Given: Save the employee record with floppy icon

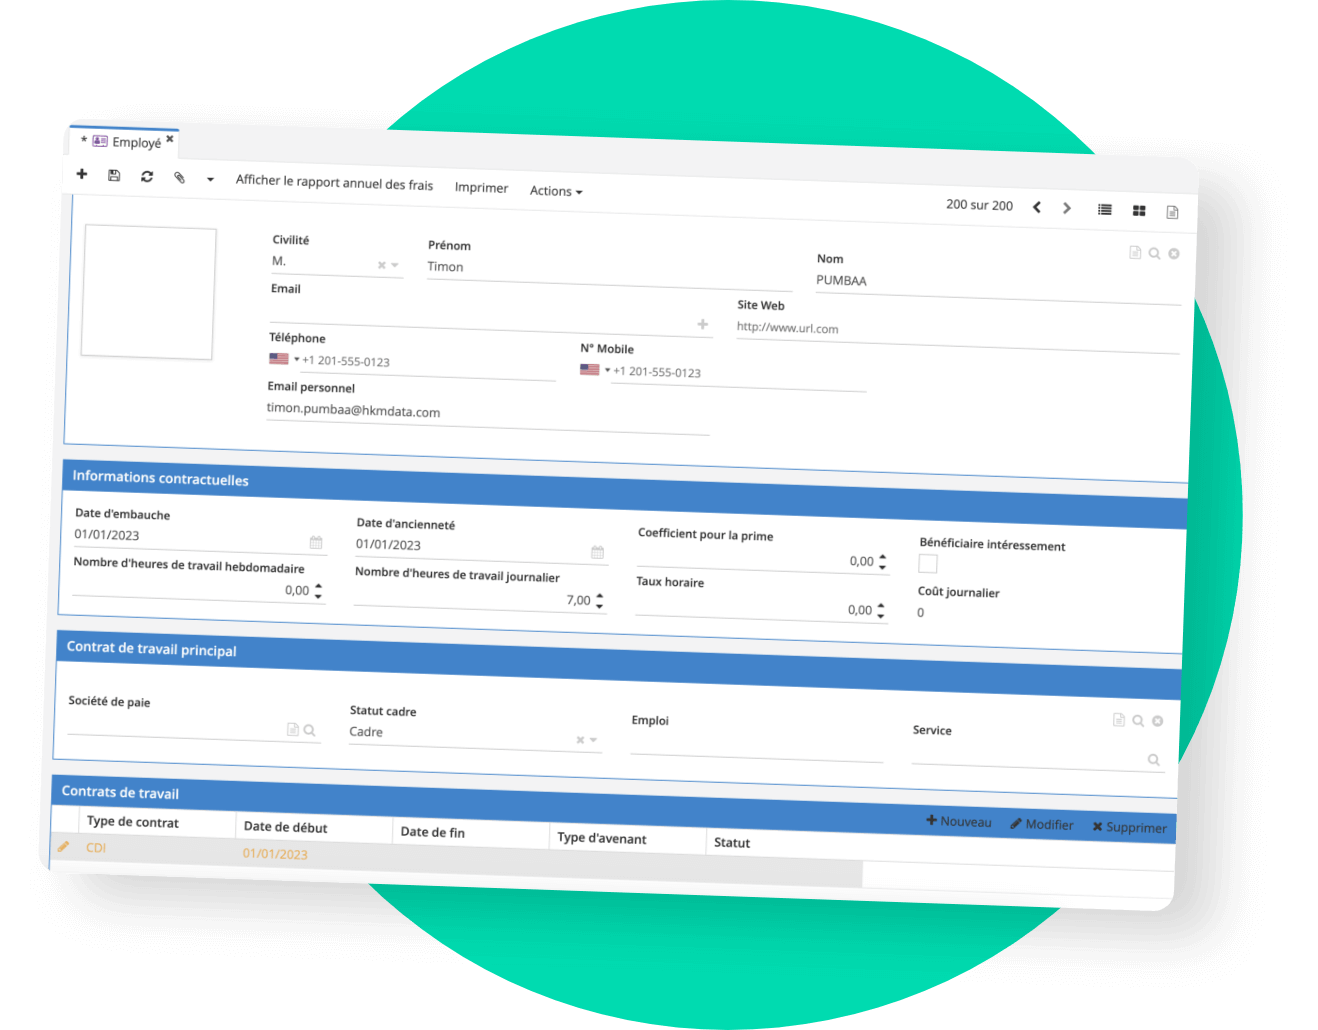Looking at the screenshot, I should (114, 175).
